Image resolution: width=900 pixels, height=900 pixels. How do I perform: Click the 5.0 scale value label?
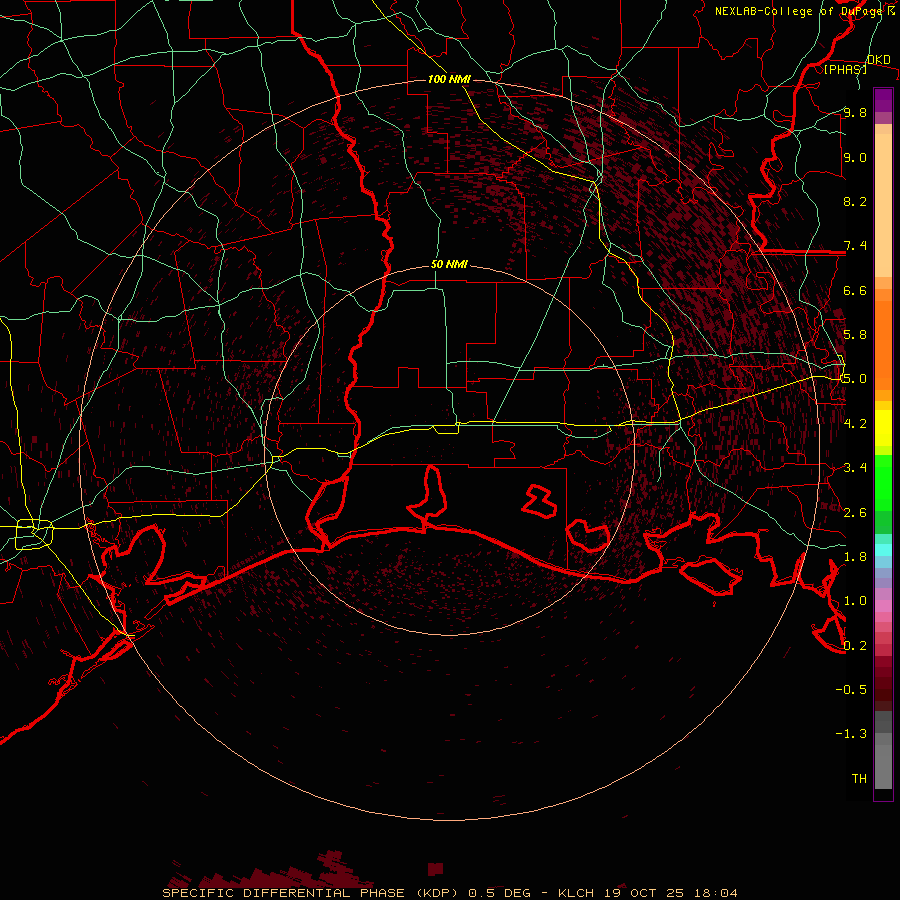point(854,379)
